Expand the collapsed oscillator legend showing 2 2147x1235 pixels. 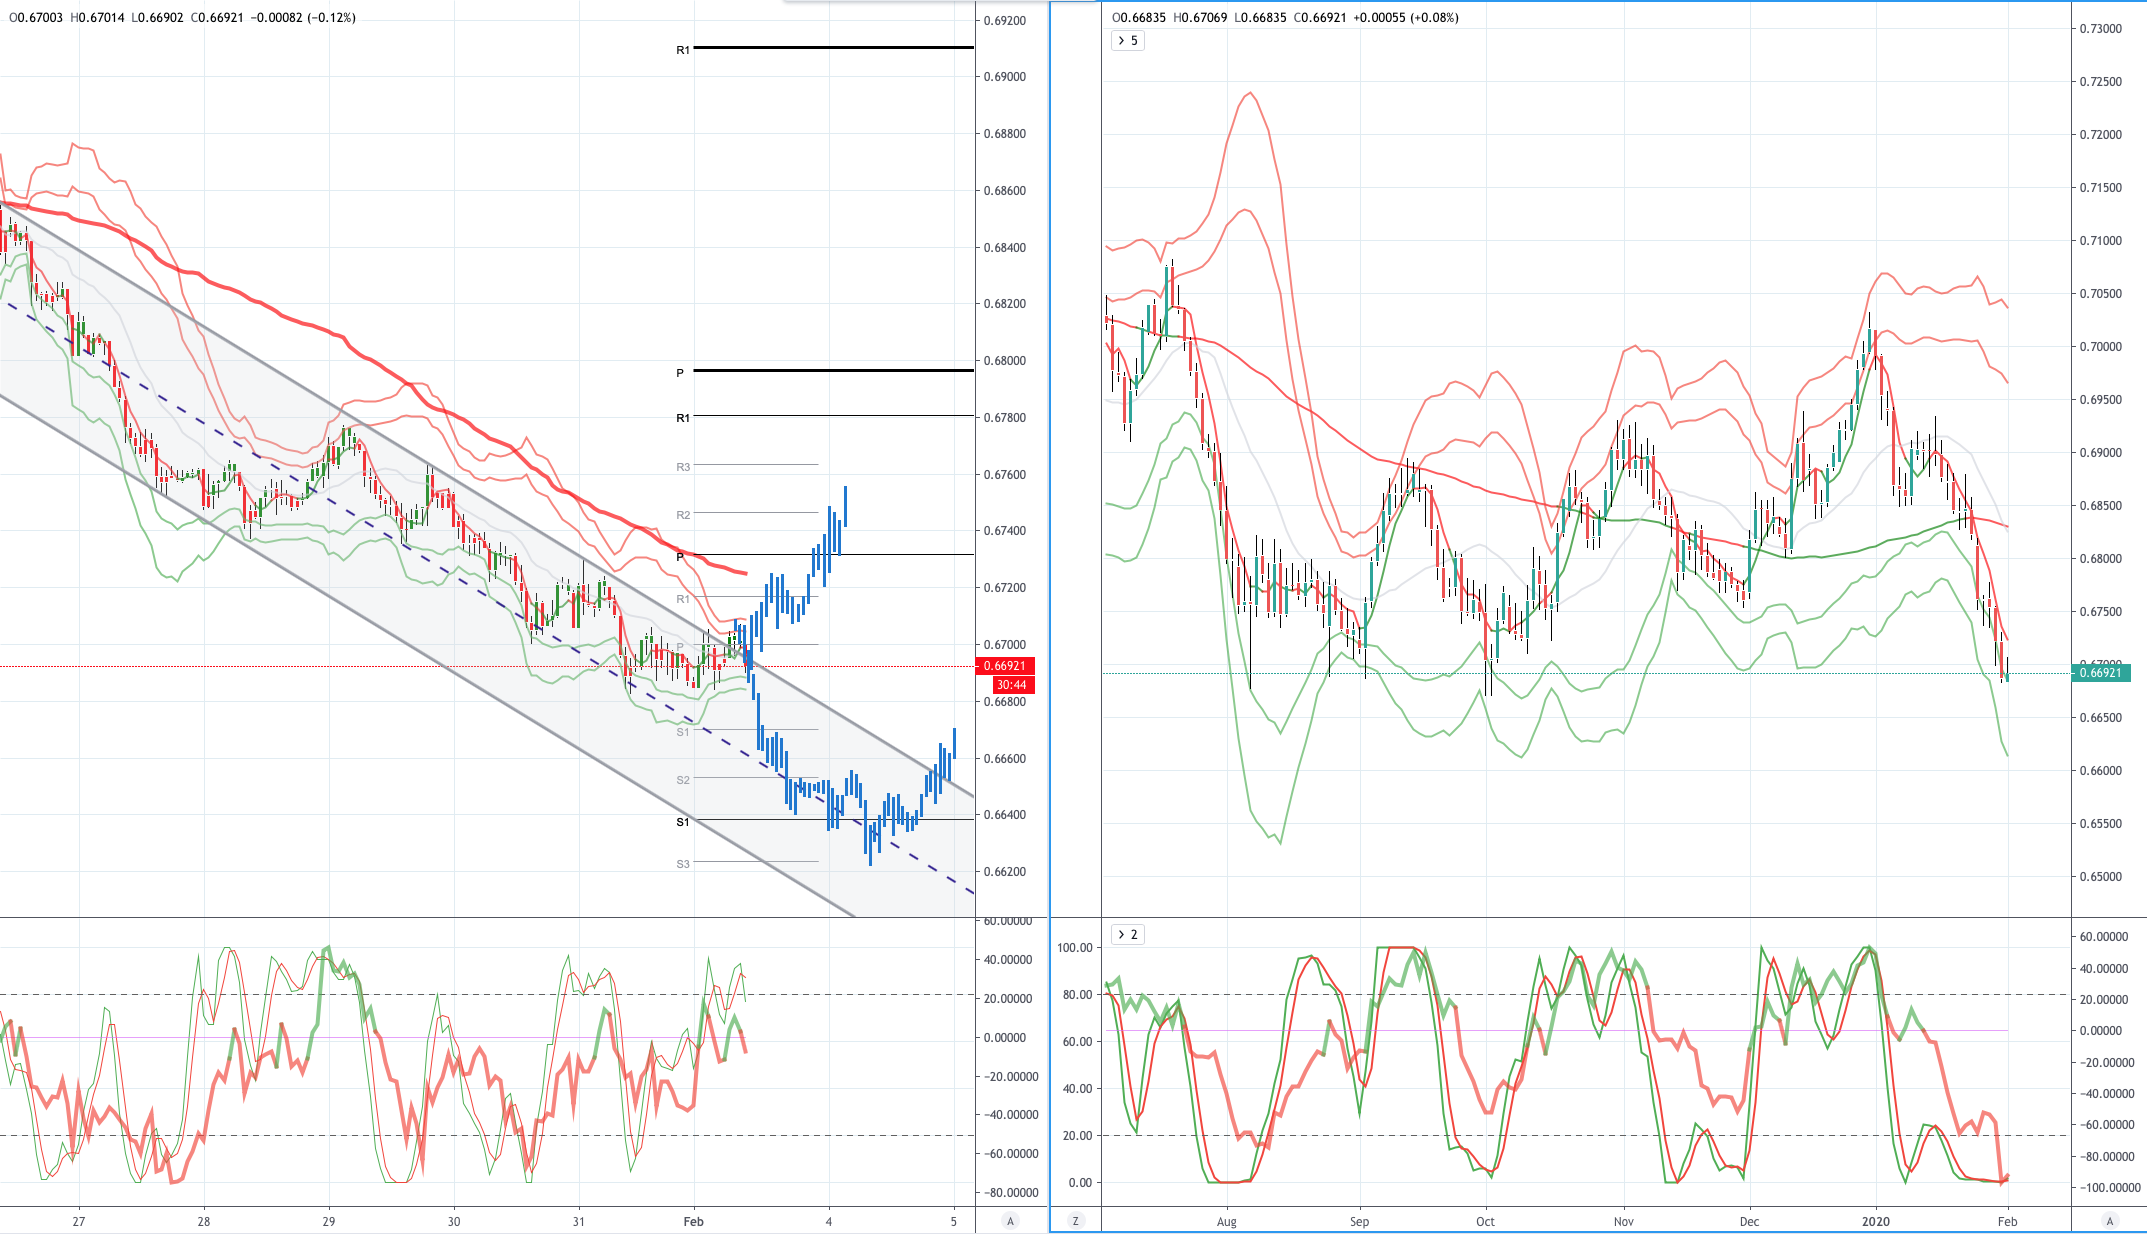click(1128, 934)
